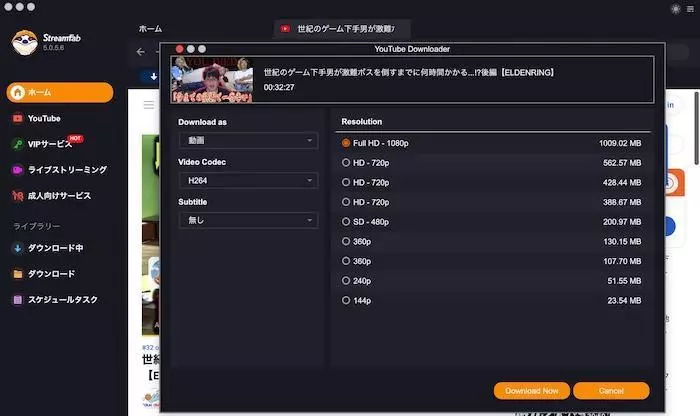This screenshot has width=700, height=416.
Task: Close the YouTube Downloader dialog
Action: click(x=179, y=49)
